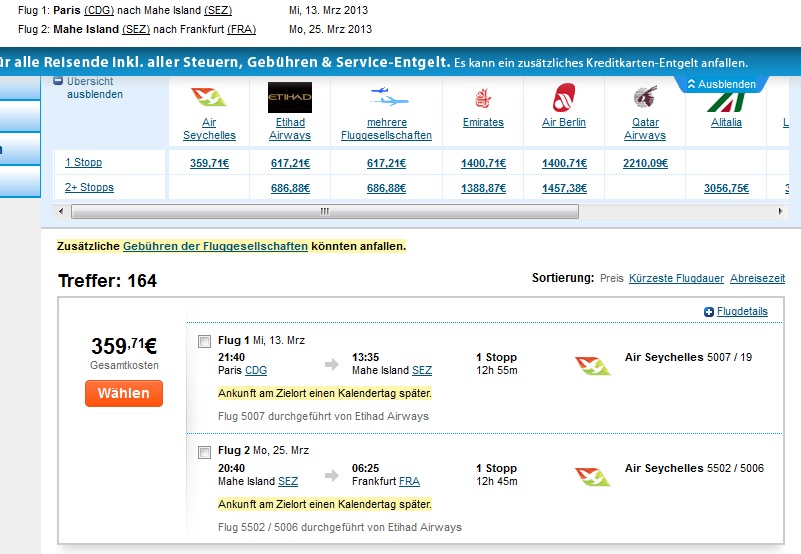Viewport: 801px width, 554px height.
Task: Click Air Seychelles logo in Flug 2 row
Action: [x=592, y=476]
